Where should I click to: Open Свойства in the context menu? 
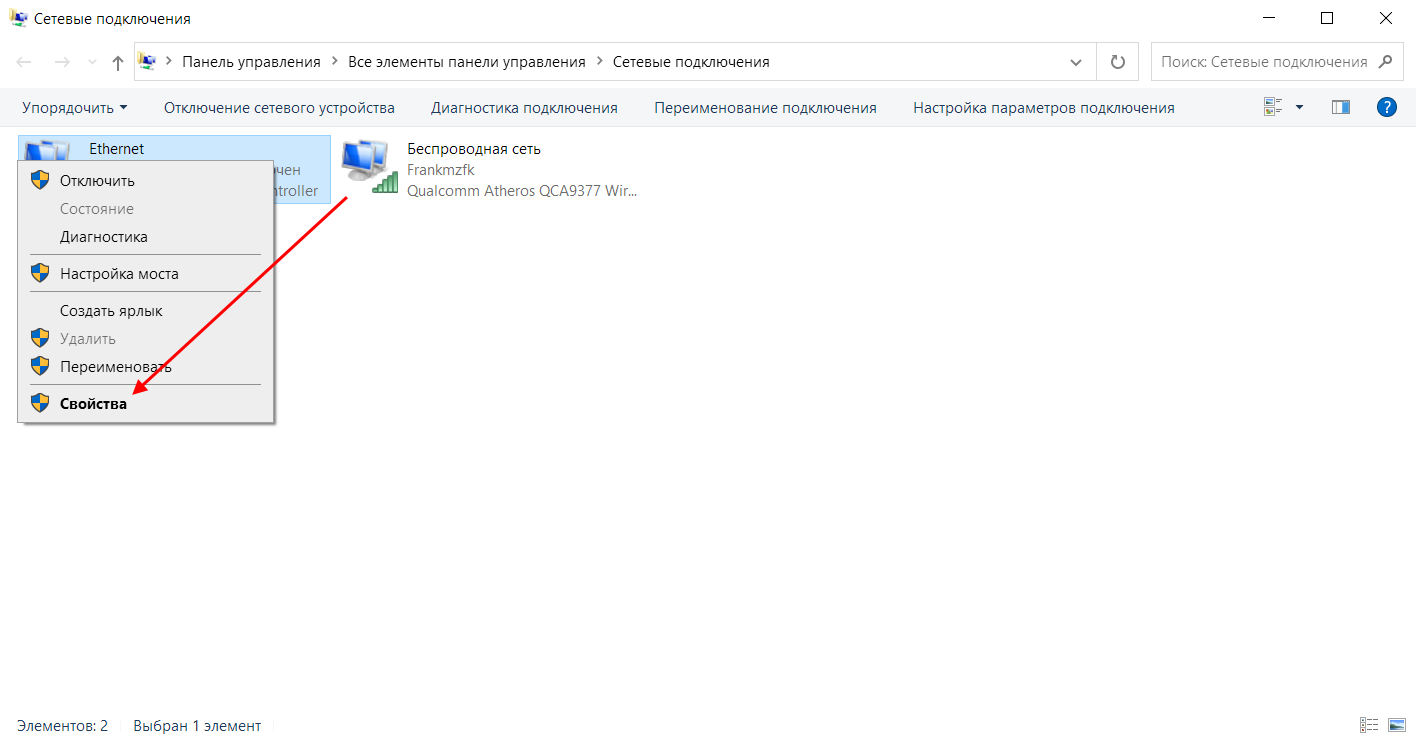click(x=146, y=404)
